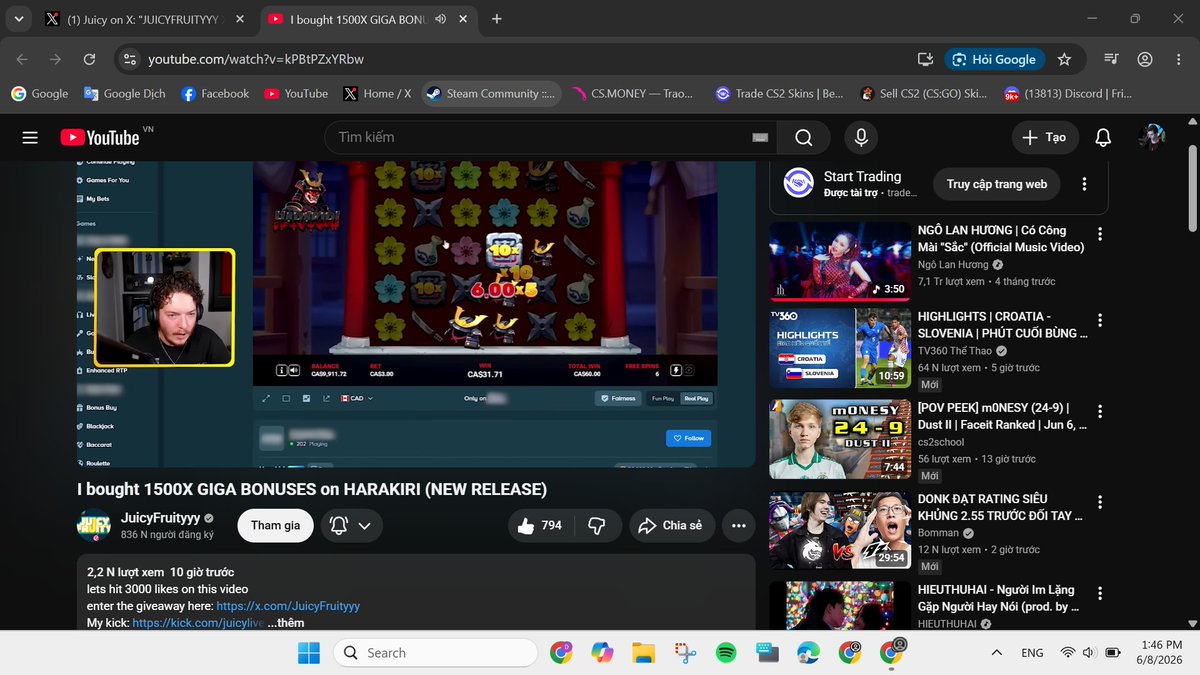
Task: Dislike the HARAKIRI video
Action: click(x=597, y=525)
